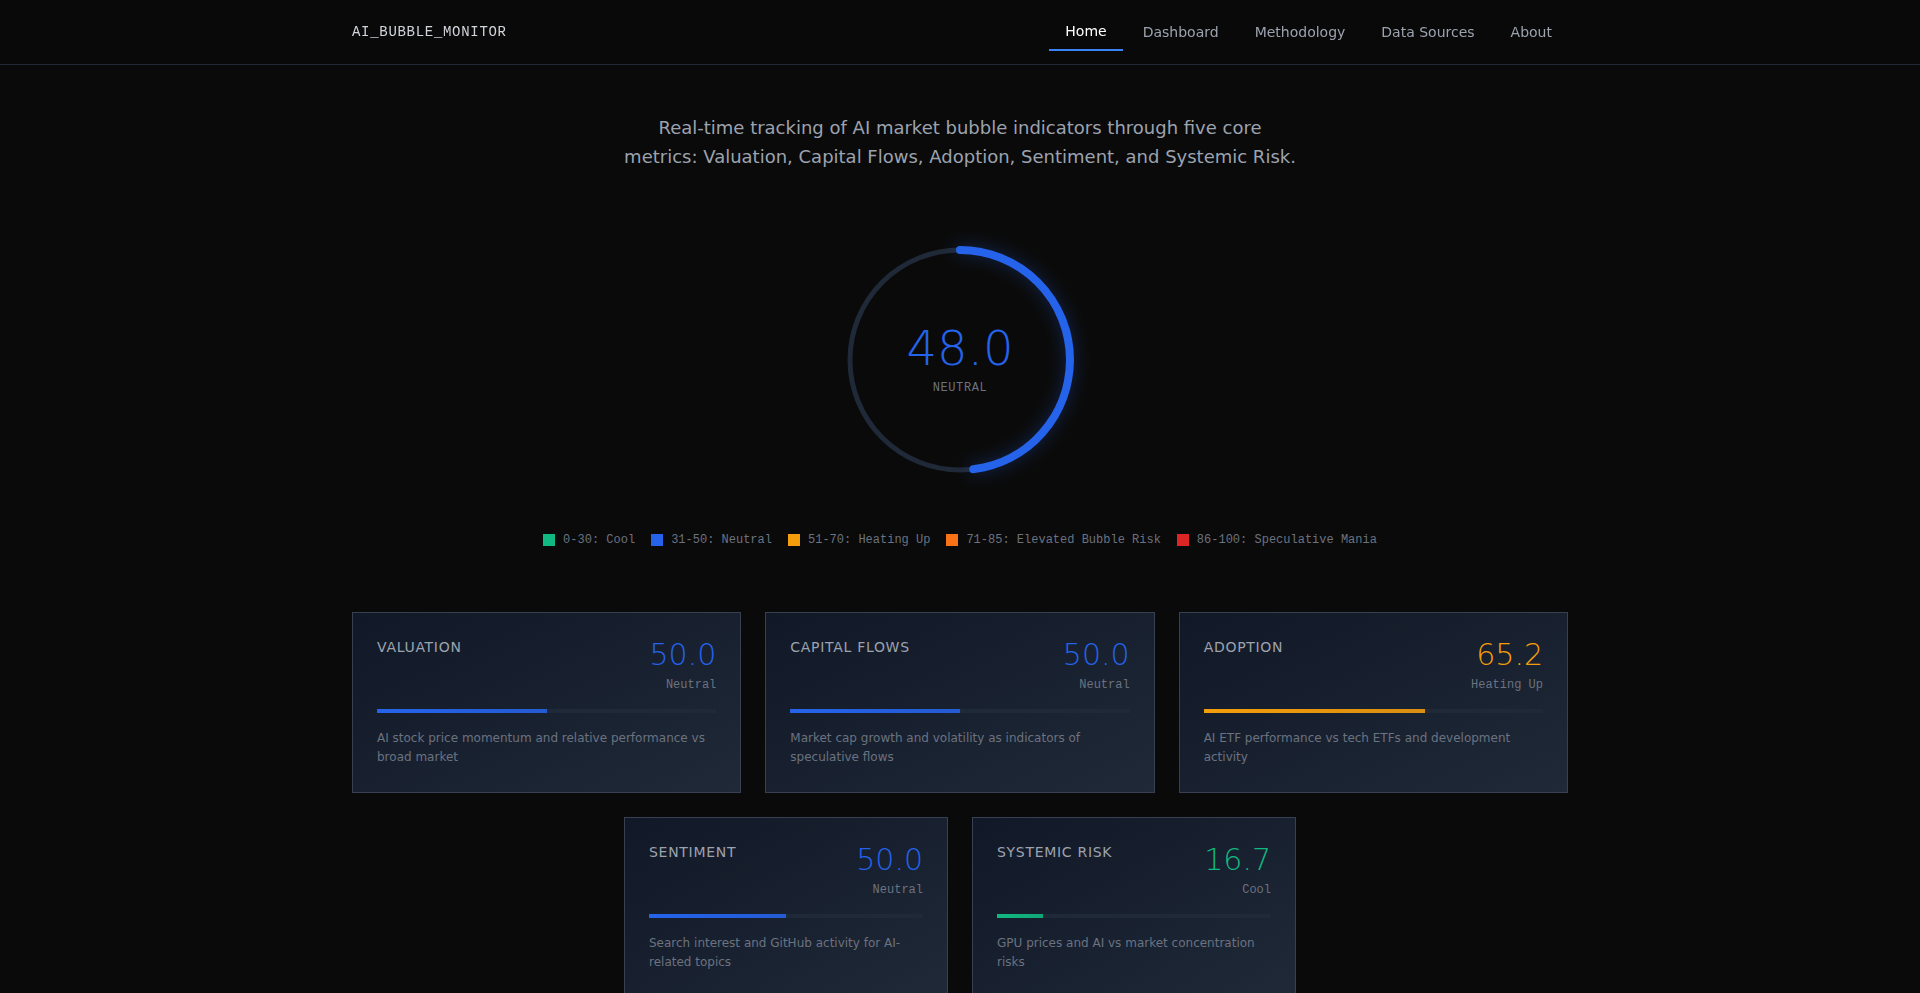Open the ADOPTION metric card

click(1373, 701)
